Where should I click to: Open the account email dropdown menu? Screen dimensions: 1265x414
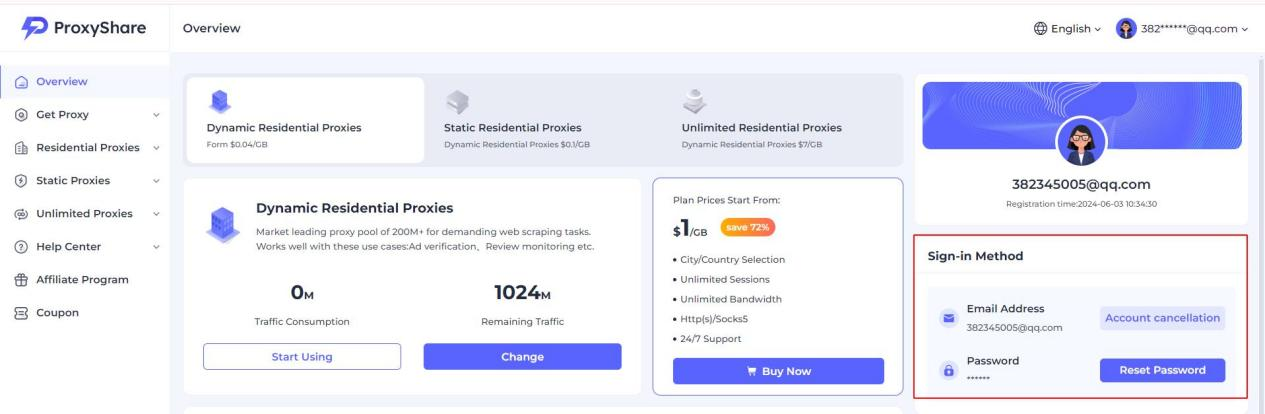click(1184, 28)
